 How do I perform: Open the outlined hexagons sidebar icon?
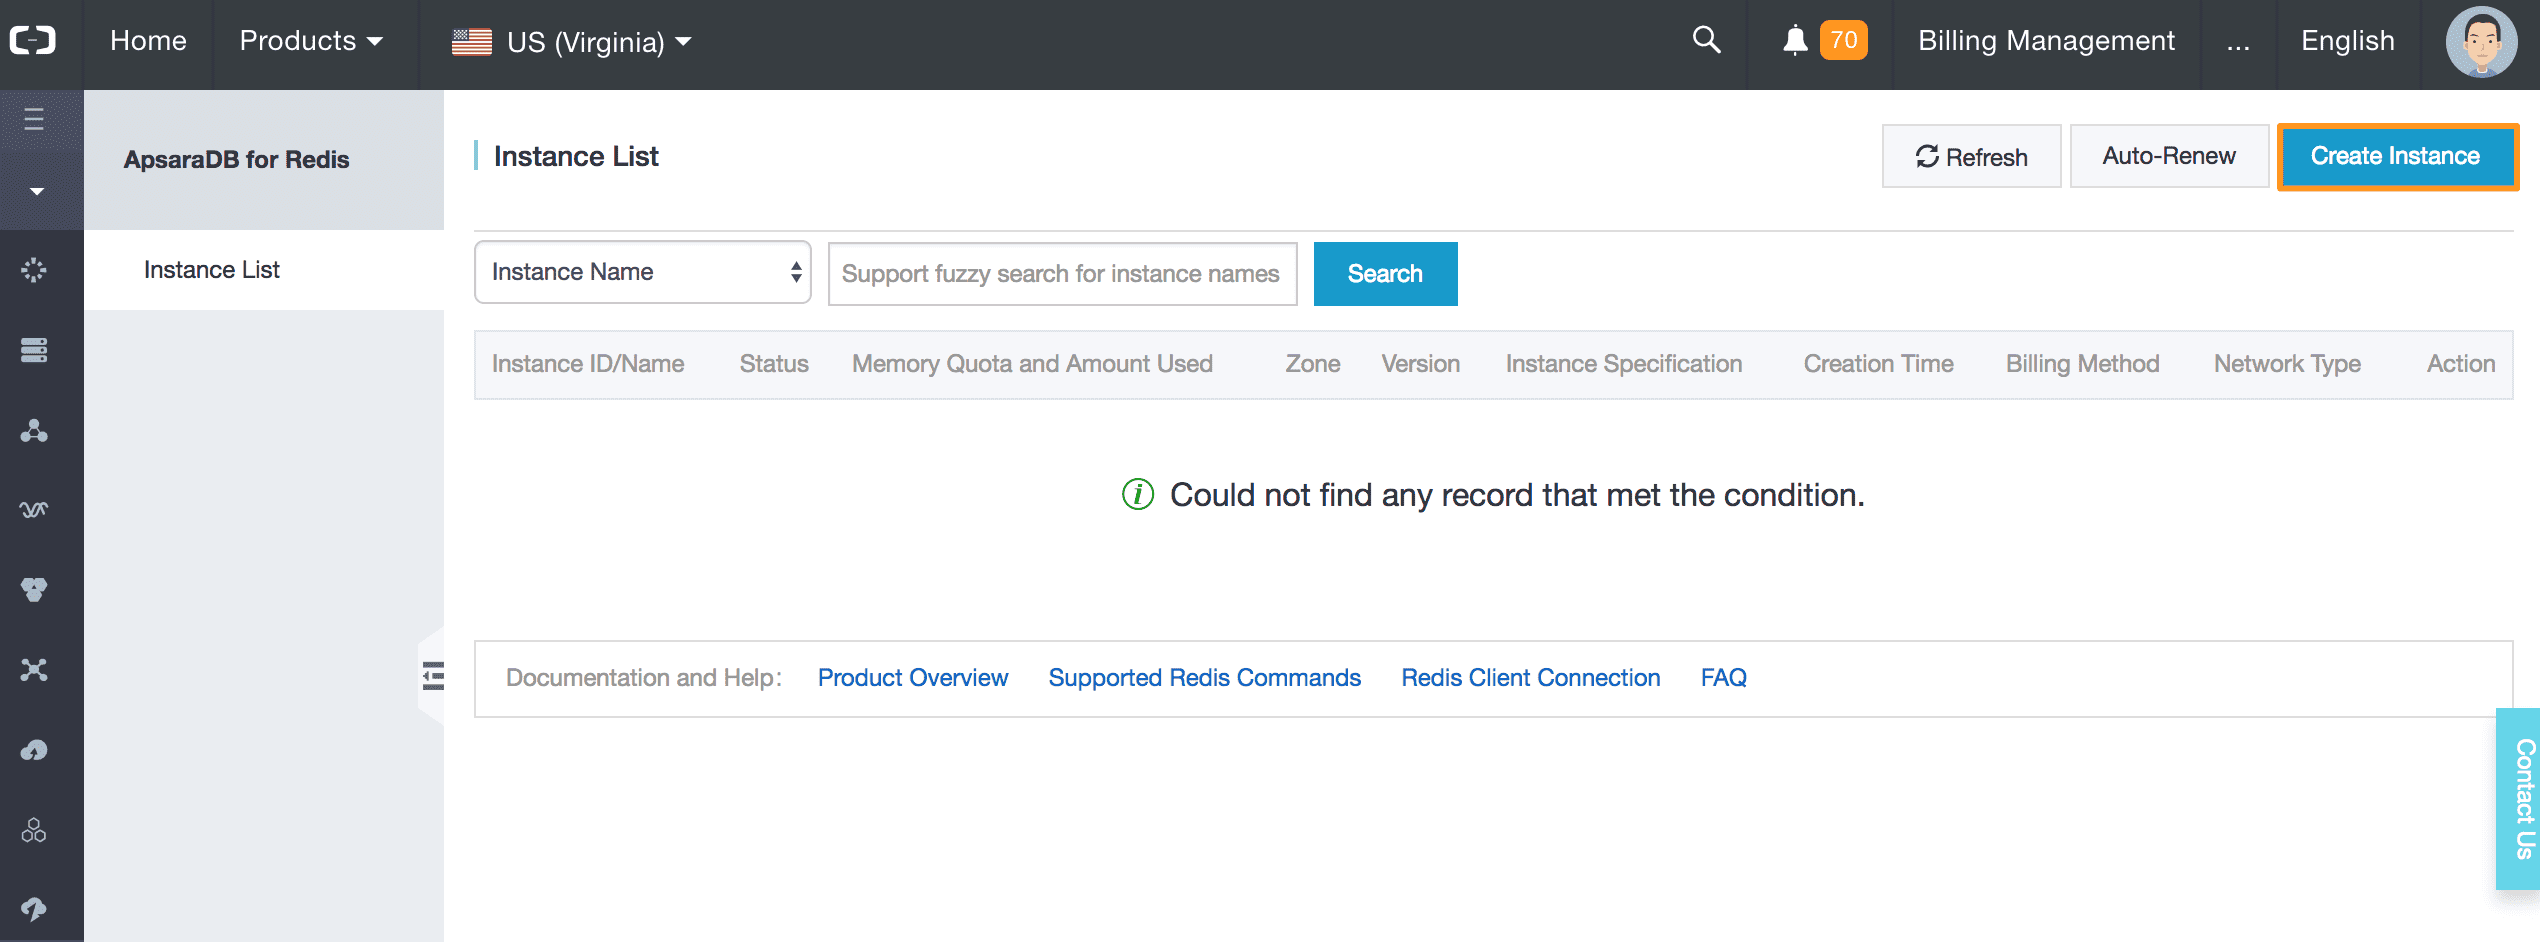[34, 830]
